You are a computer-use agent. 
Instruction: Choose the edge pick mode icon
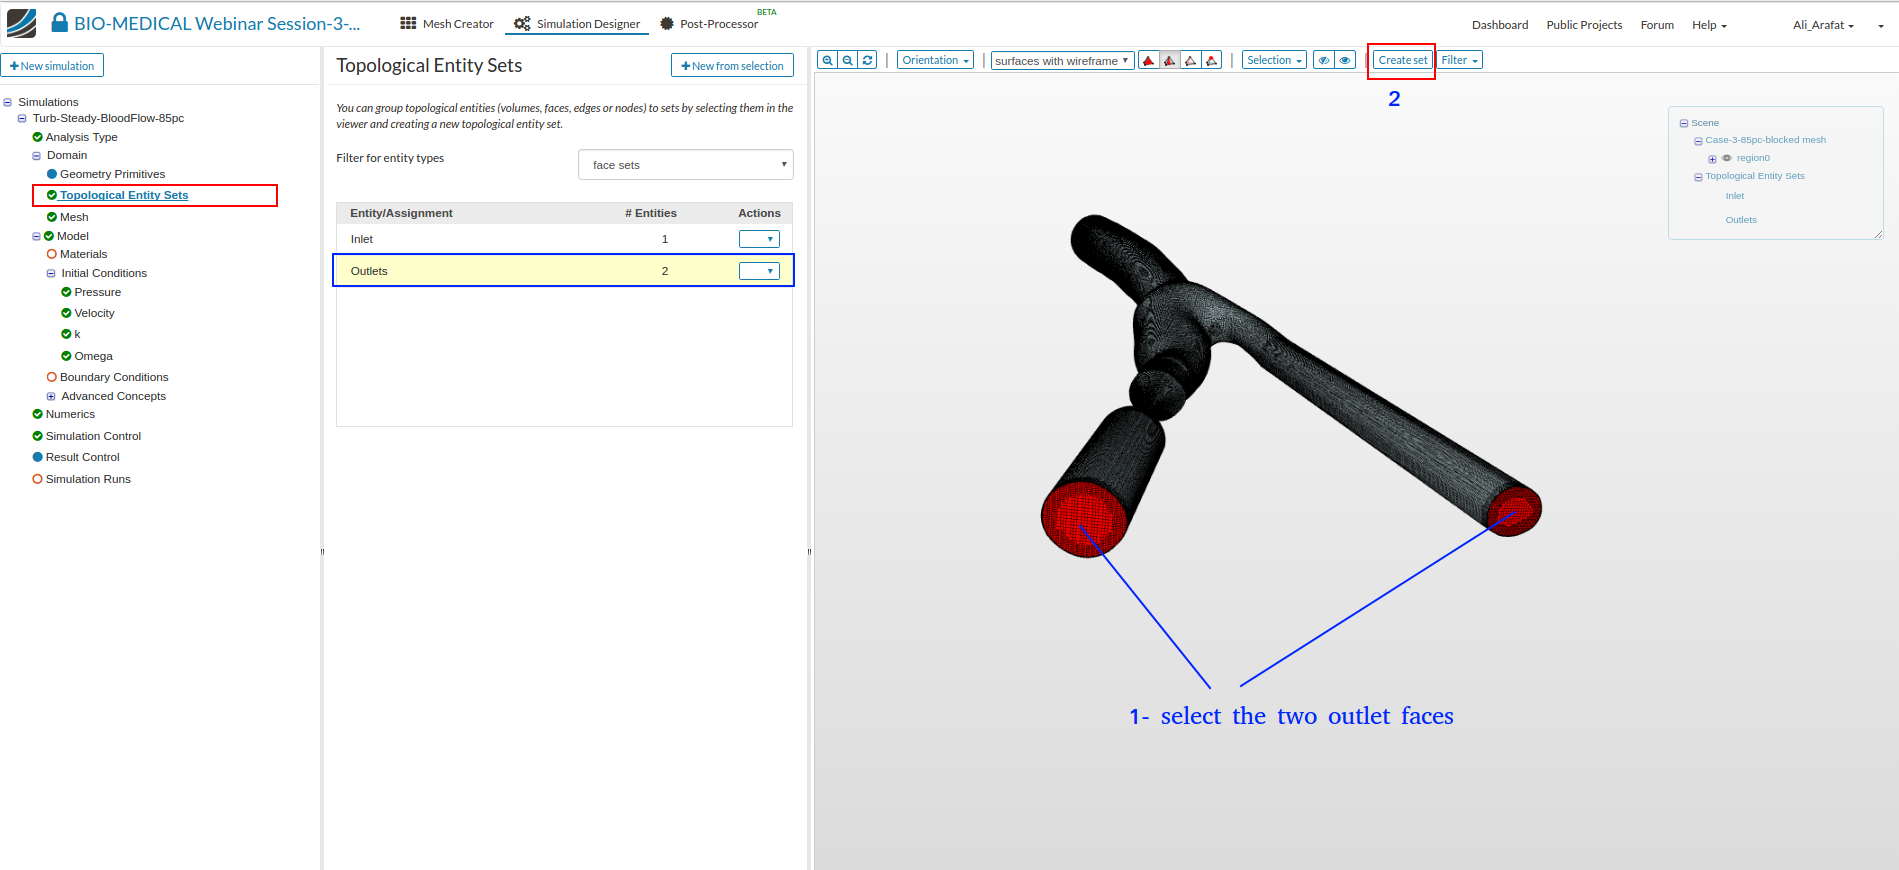(1191, 60)
